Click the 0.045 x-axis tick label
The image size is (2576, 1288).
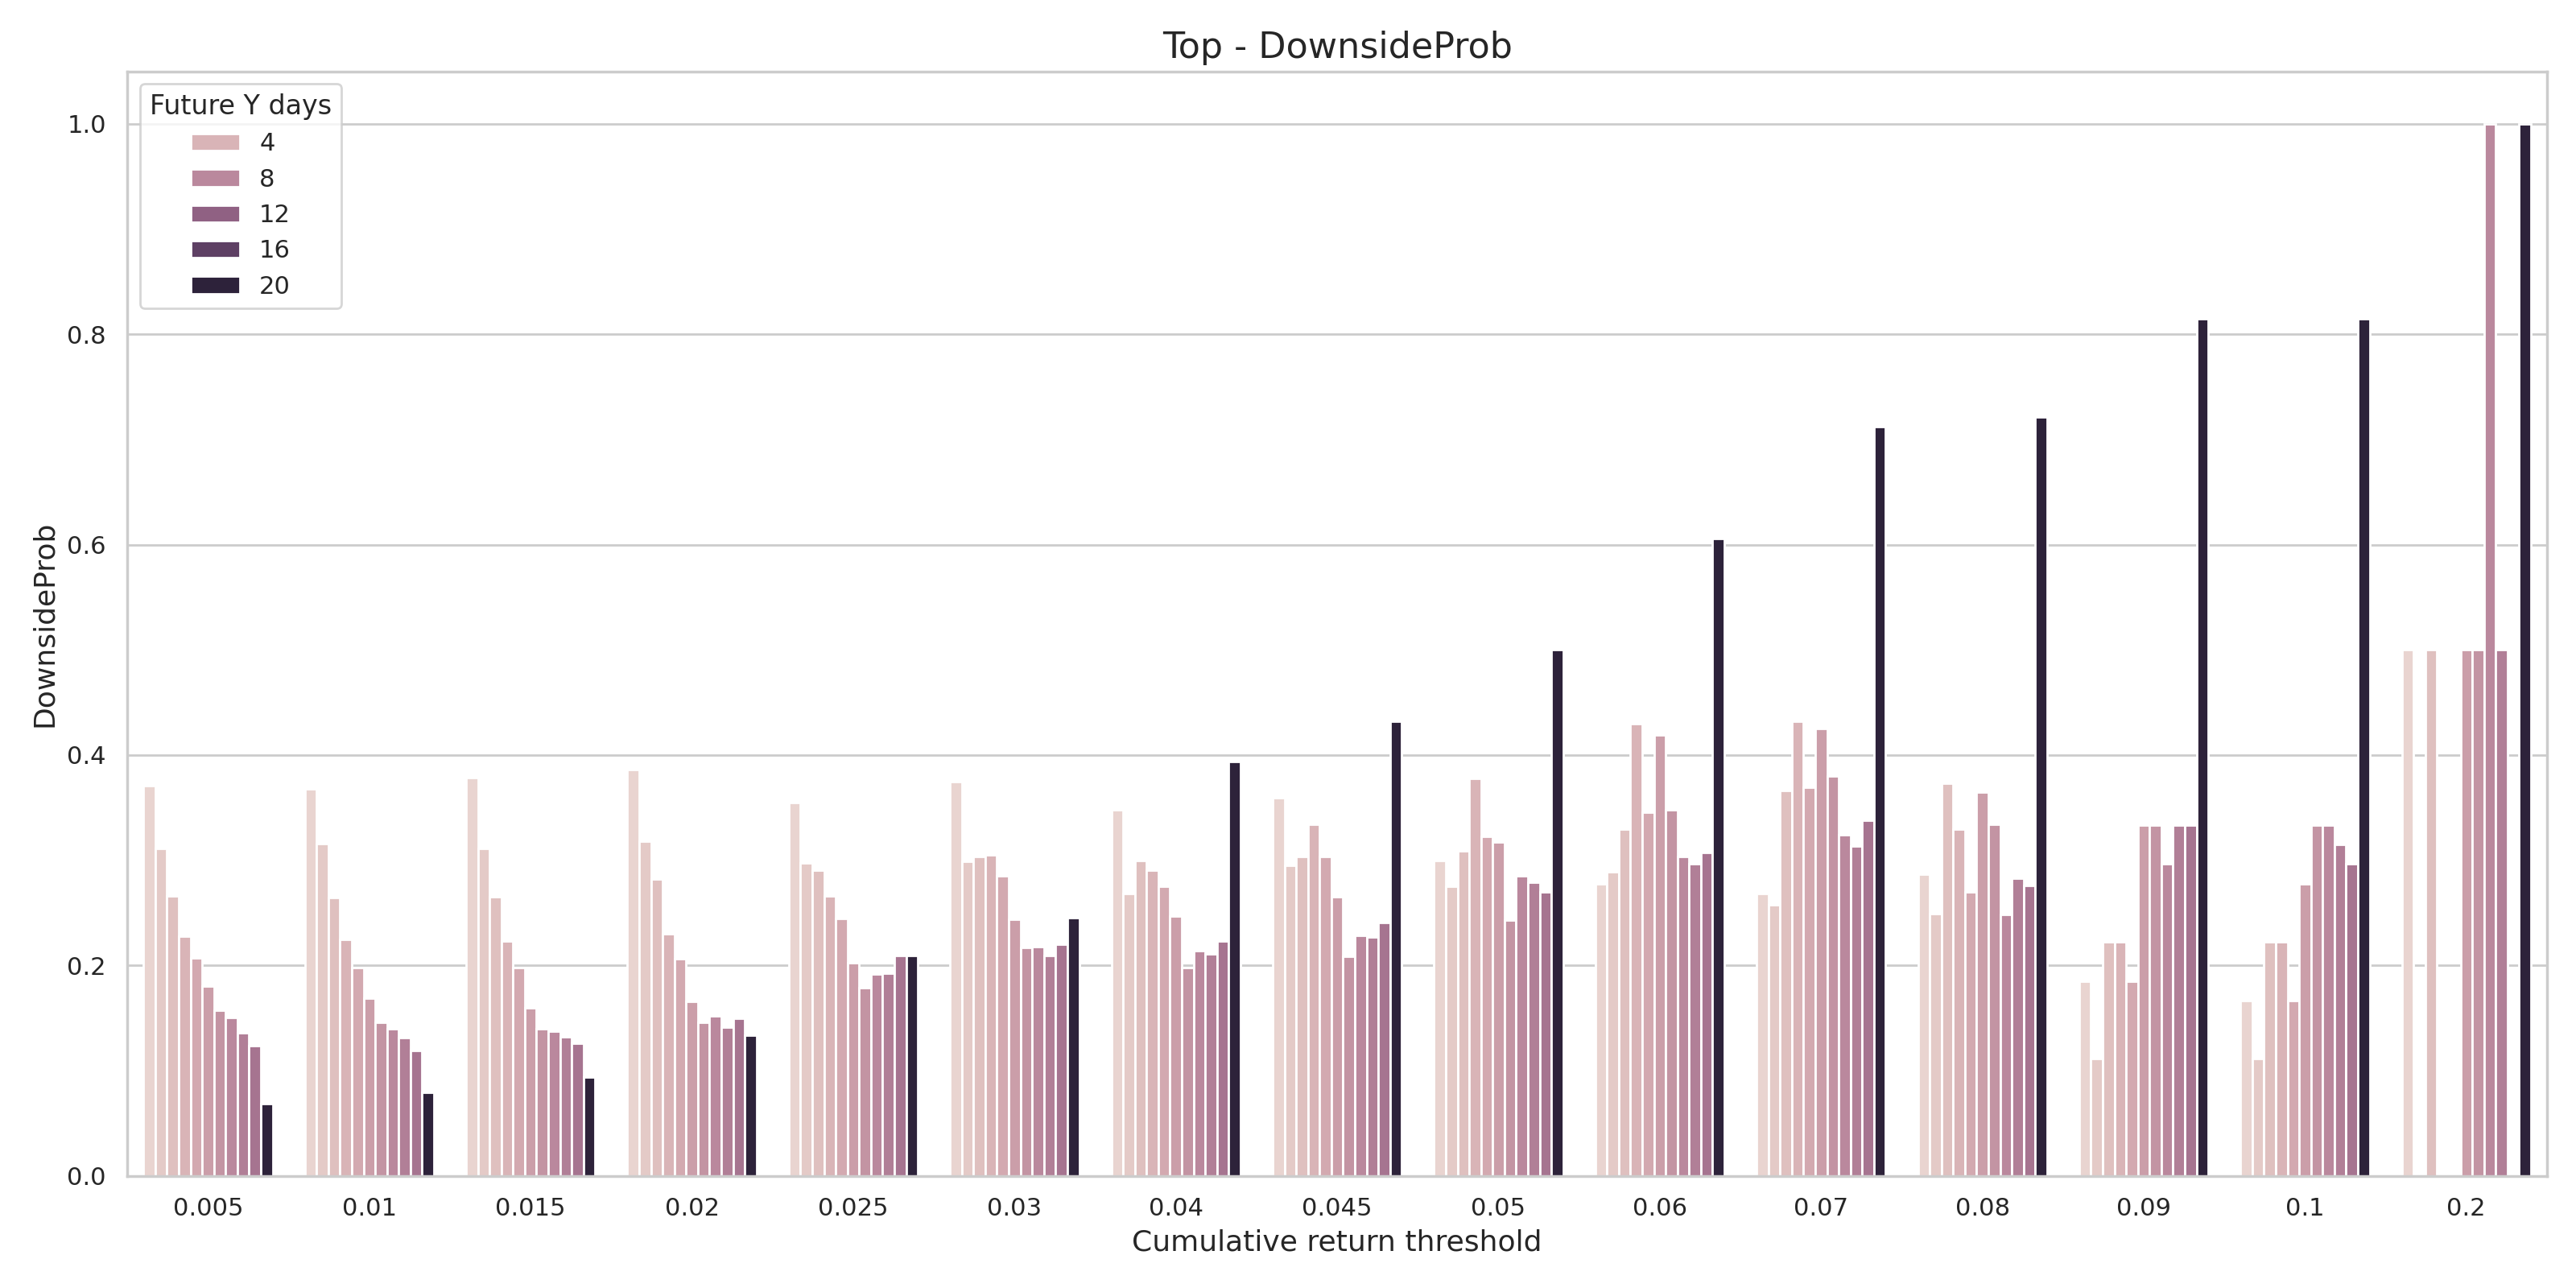pos(1336,1208)
